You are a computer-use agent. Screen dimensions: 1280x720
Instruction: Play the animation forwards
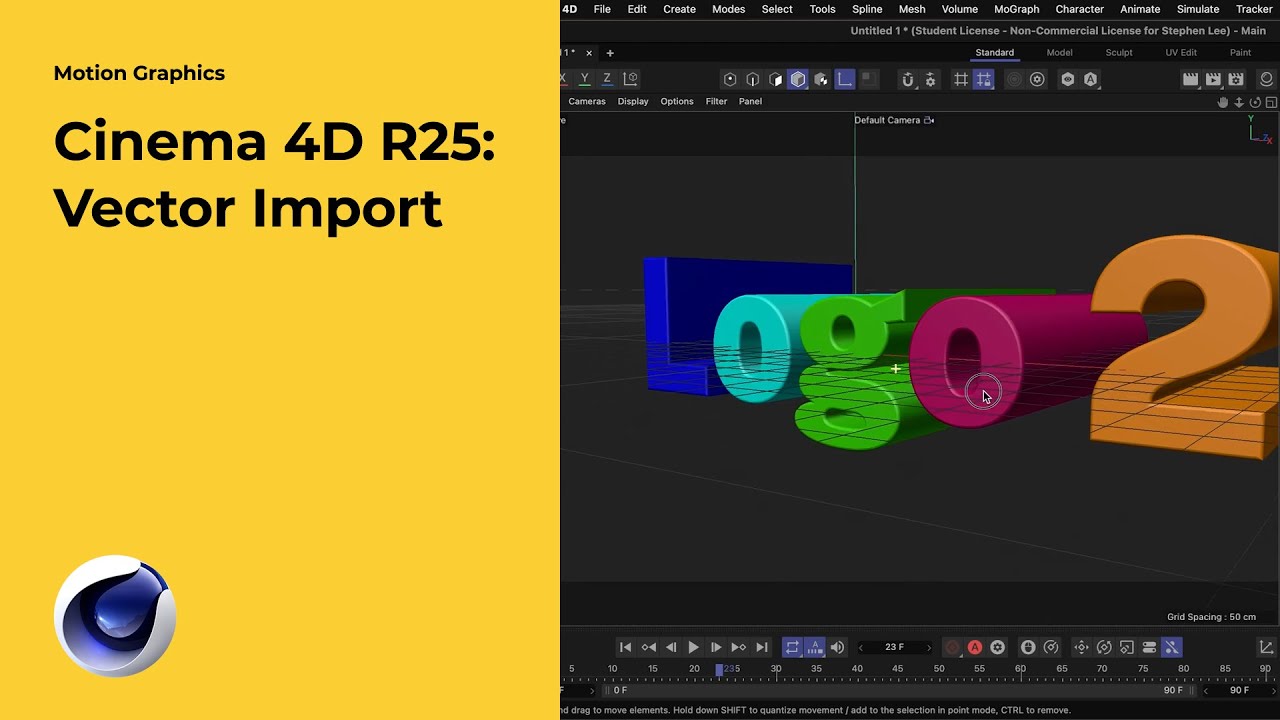(x=693, y=647)
